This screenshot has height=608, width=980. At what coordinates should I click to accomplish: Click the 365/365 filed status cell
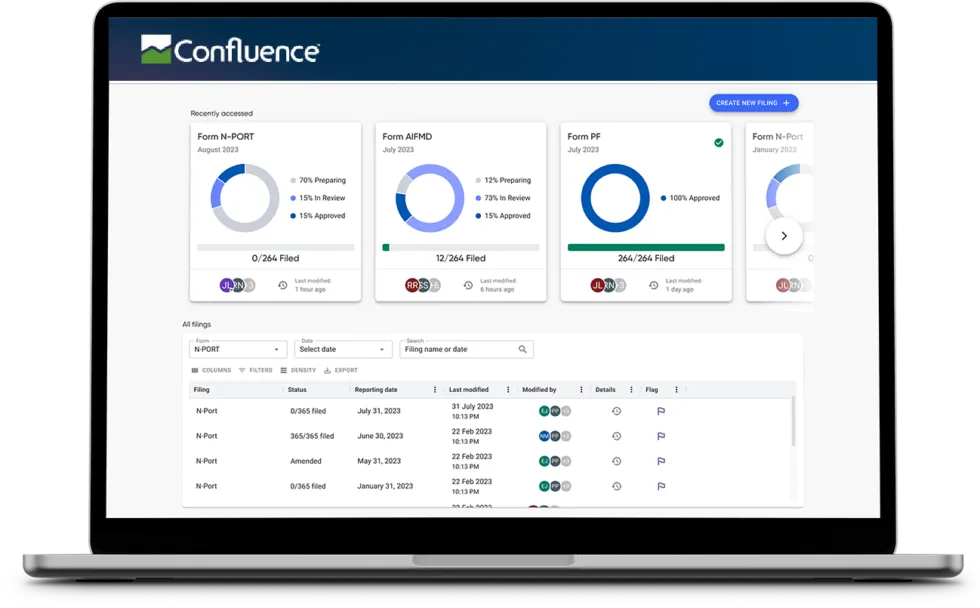point(312,436)
